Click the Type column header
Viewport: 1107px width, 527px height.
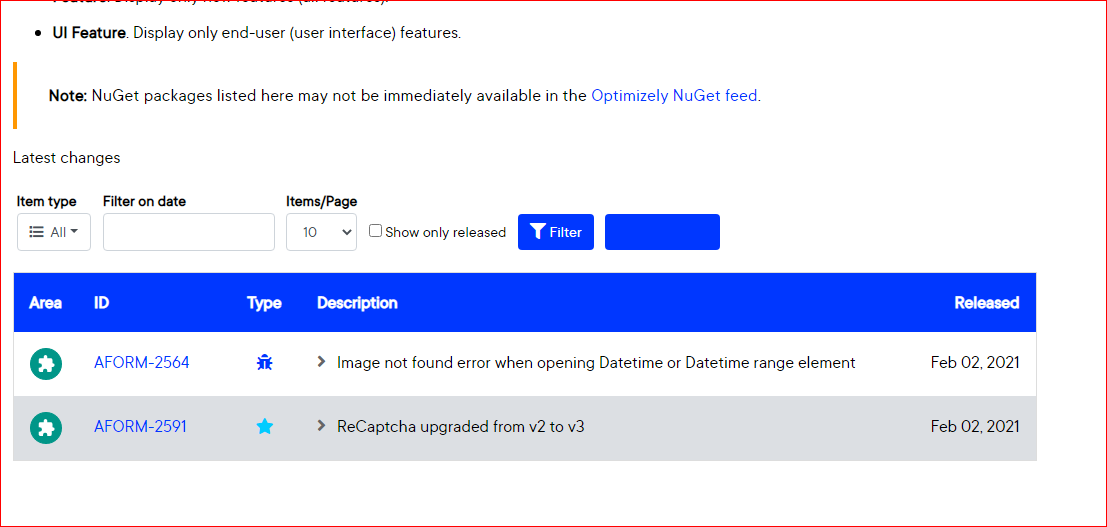(x=264, y=303)
